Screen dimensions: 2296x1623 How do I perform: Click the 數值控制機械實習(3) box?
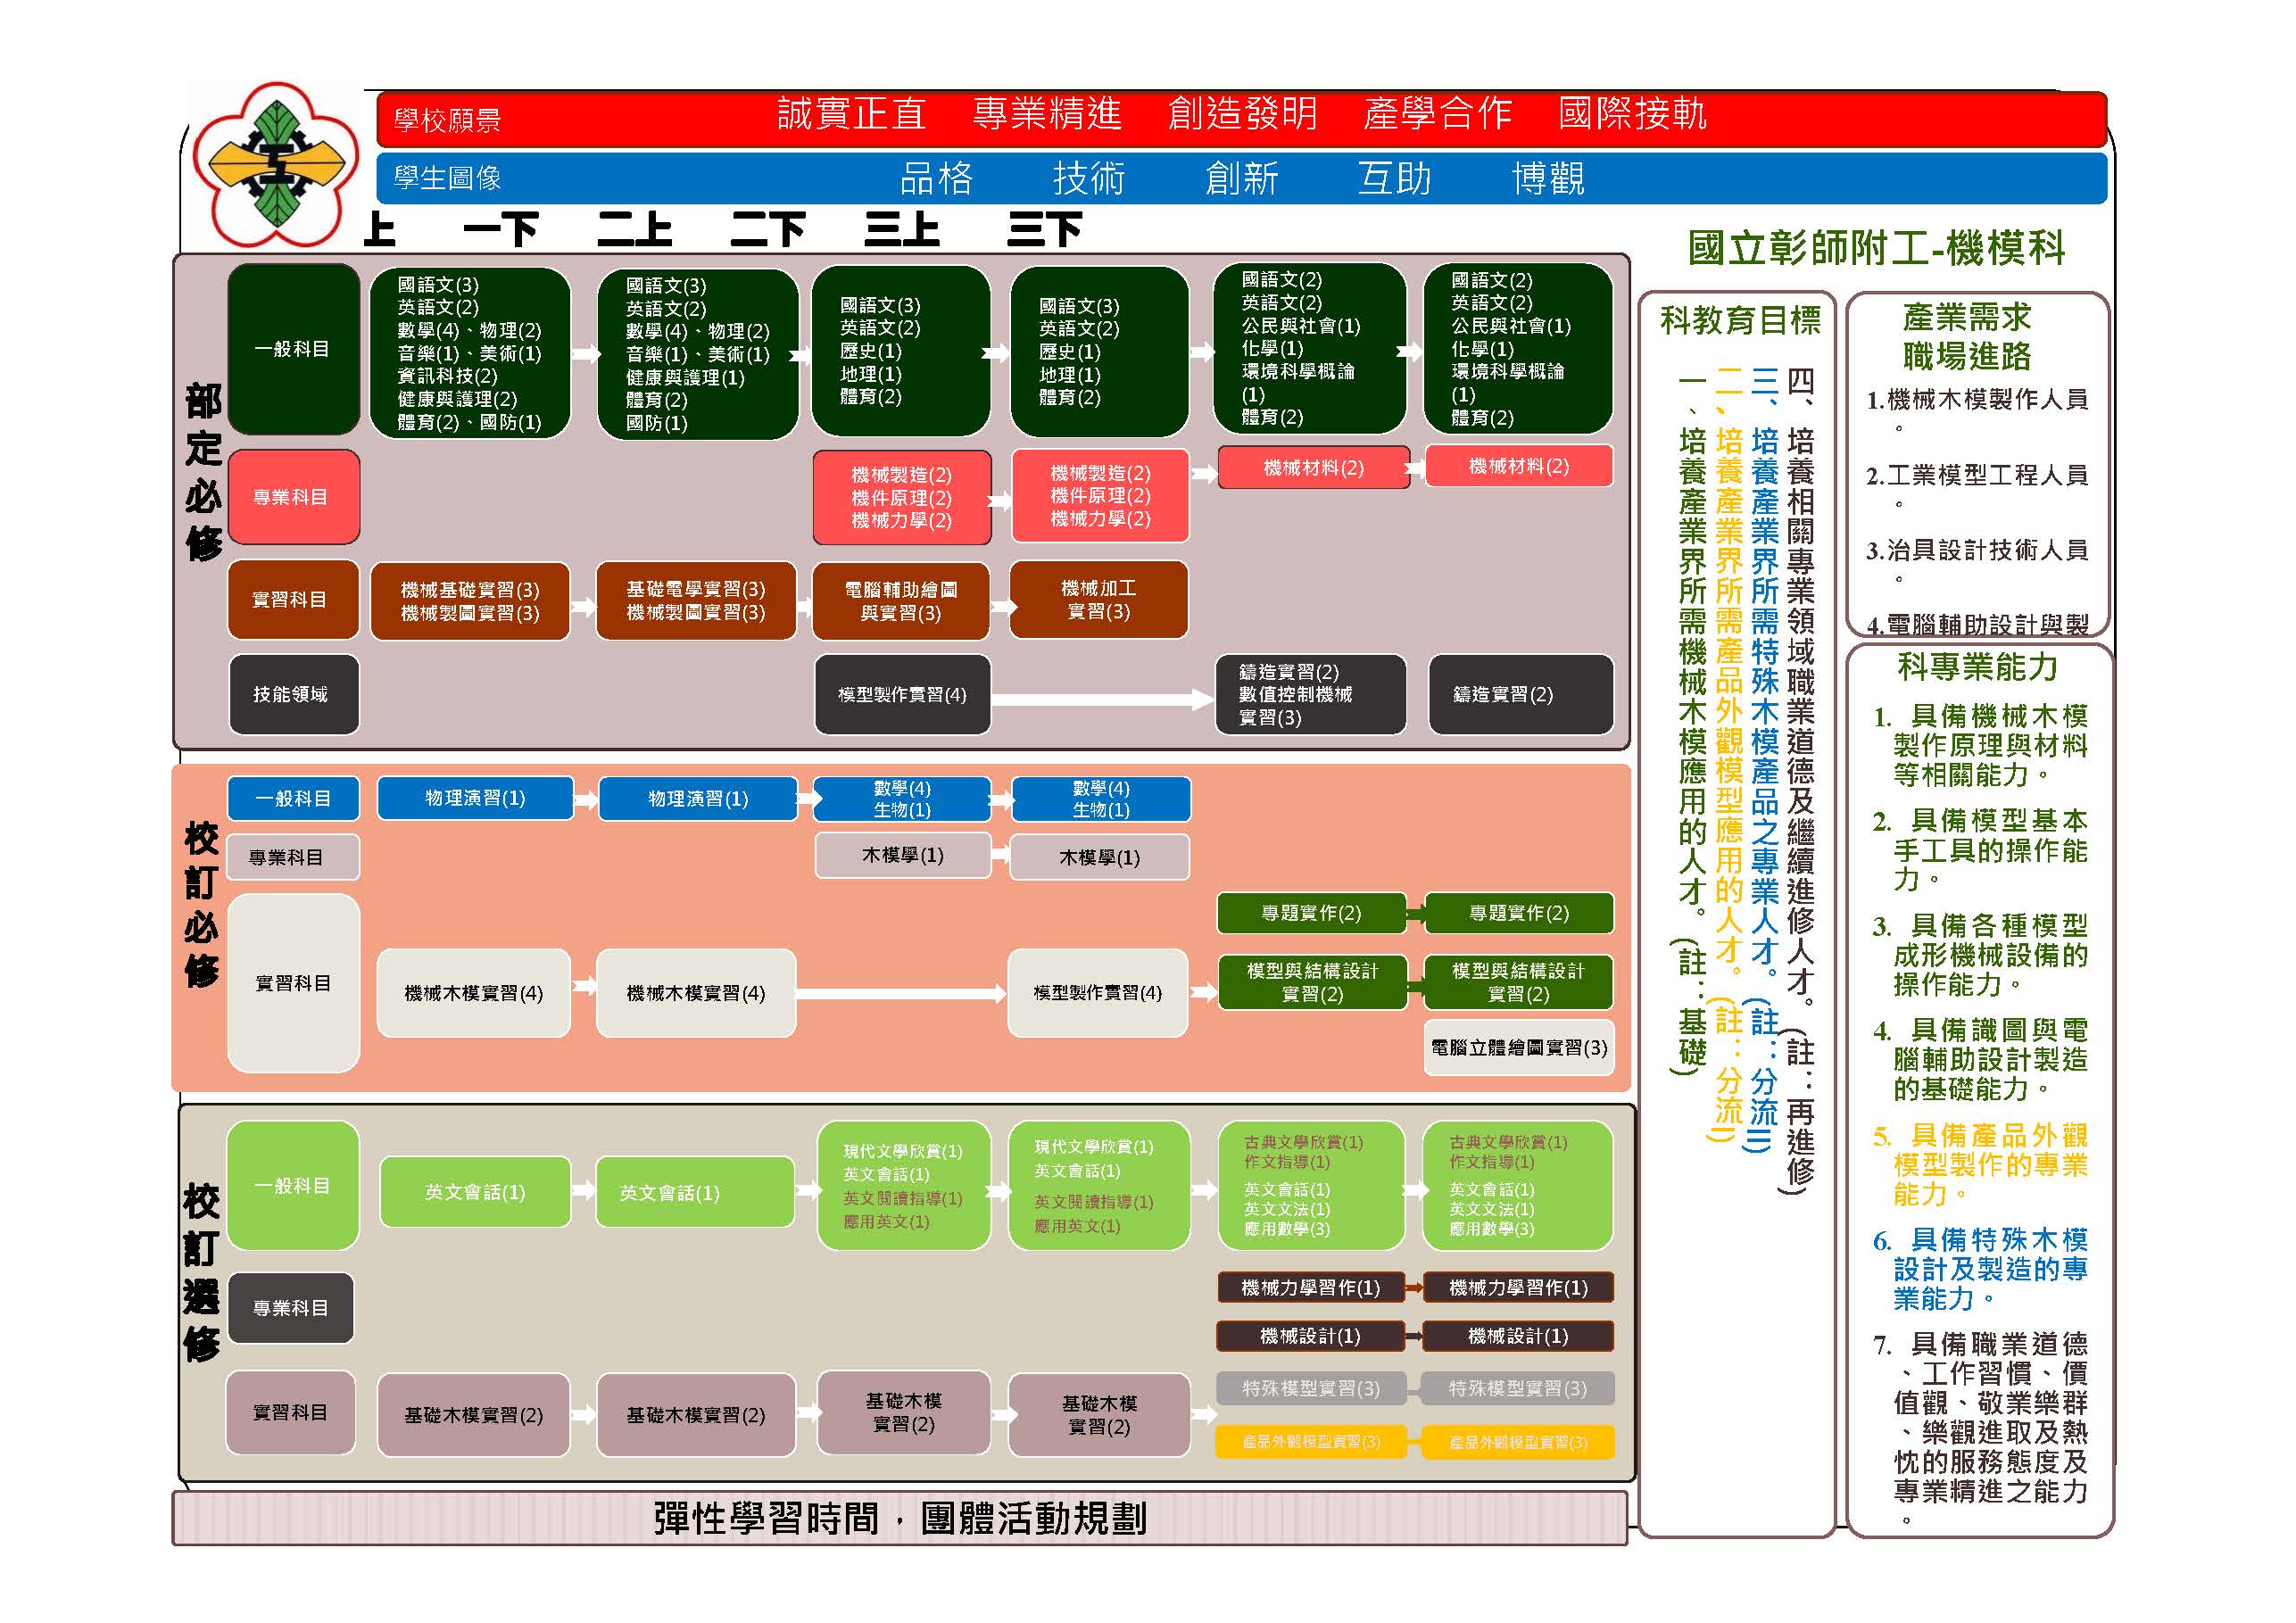coord(1310,695)
